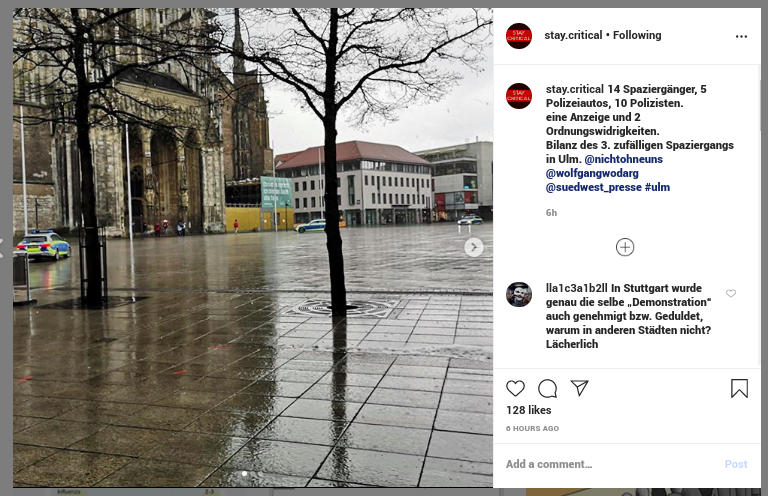Share post via paper plane icon
768x496 pixels.
pyautogui.click(x=579, y=388)
